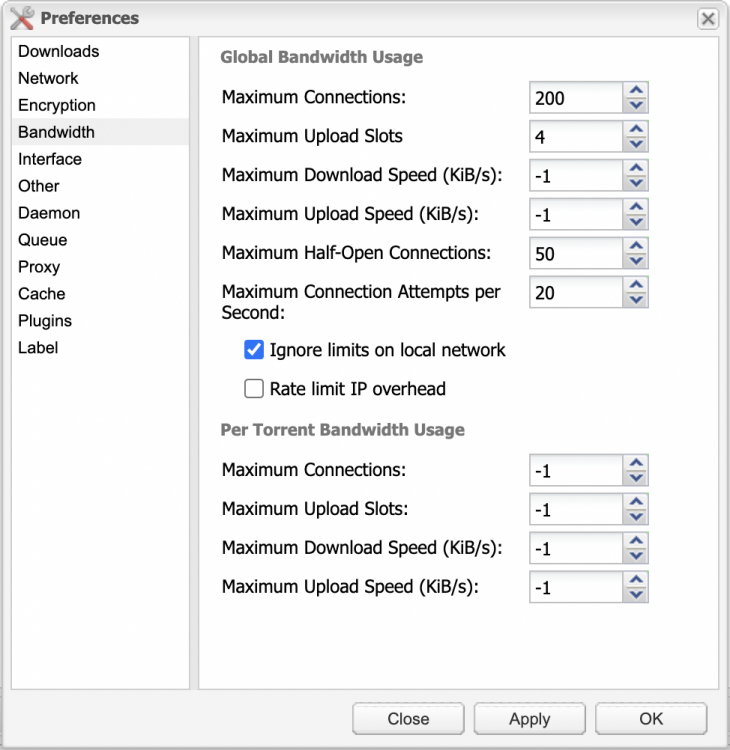
Task: Click the Connection Attempts field showing 20
Action: (x=576, y=292)
